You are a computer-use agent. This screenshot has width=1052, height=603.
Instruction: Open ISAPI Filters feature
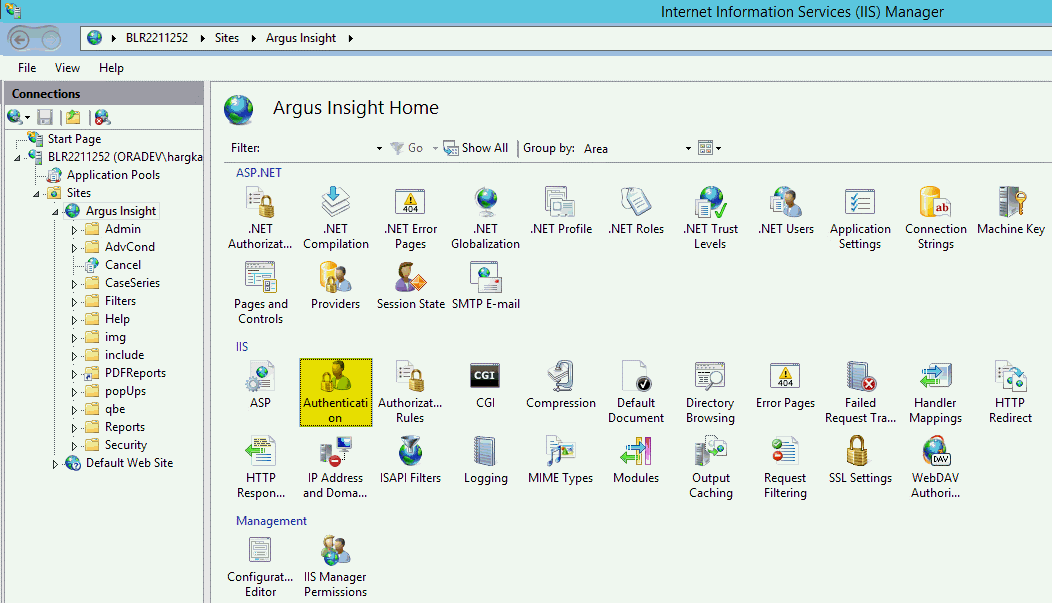pos(410,459)
